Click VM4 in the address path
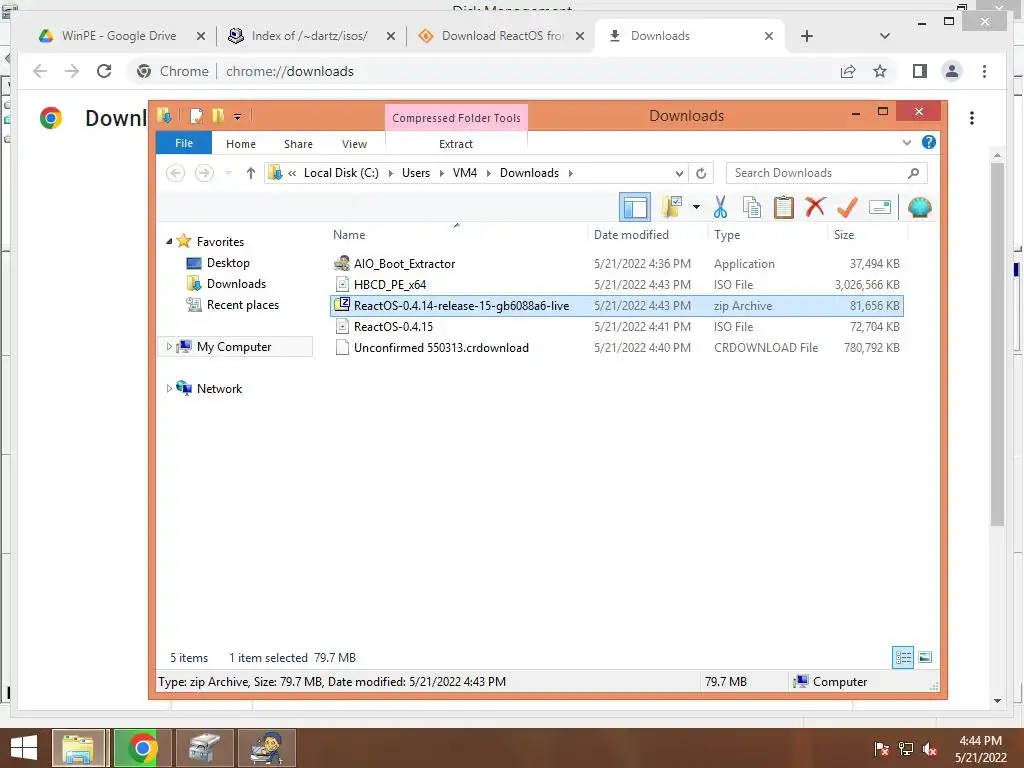 pos(465,173)
